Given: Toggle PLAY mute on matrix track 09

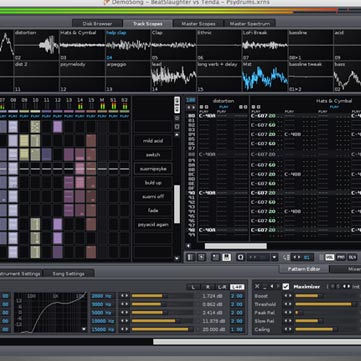Looking at the screenshot, I should pyautogui.click(x=24, y=116).
